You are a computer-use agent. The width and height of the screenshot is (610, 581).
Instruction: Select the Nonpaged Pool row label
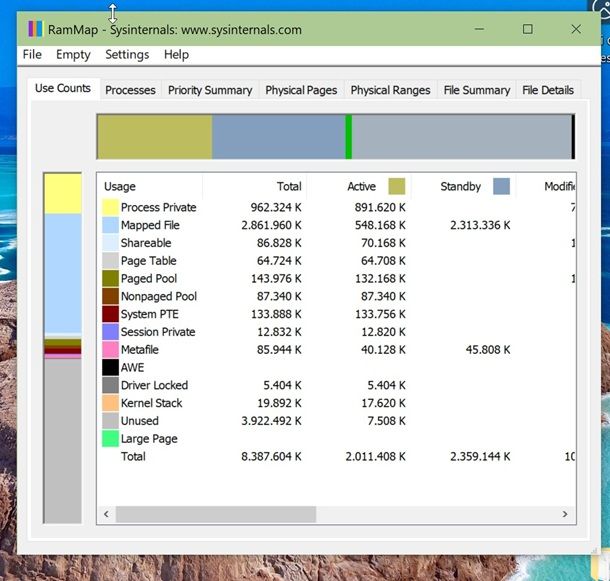coord(159,296)
